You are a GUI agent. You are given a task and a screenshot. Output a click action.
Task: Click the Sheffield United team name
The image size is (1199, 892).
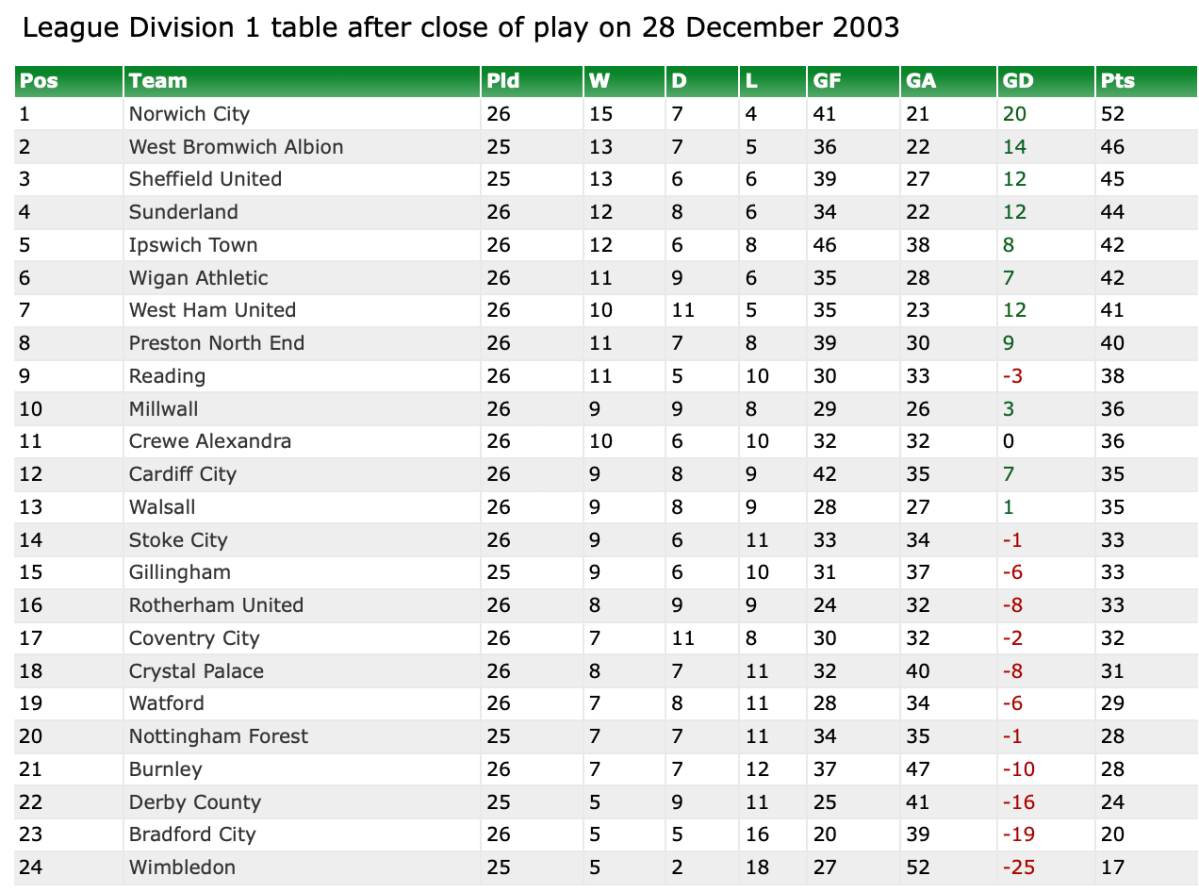(205, 179)
